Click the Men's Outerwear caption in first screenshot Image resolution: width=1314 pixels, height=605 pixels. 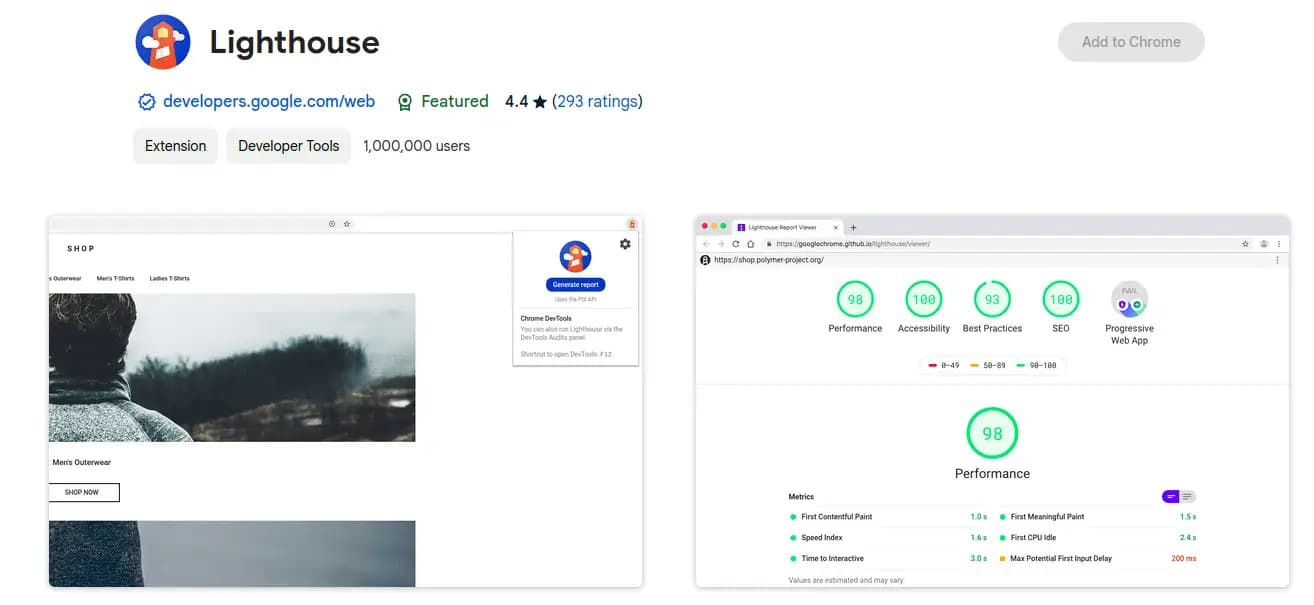tap(82, 463)
